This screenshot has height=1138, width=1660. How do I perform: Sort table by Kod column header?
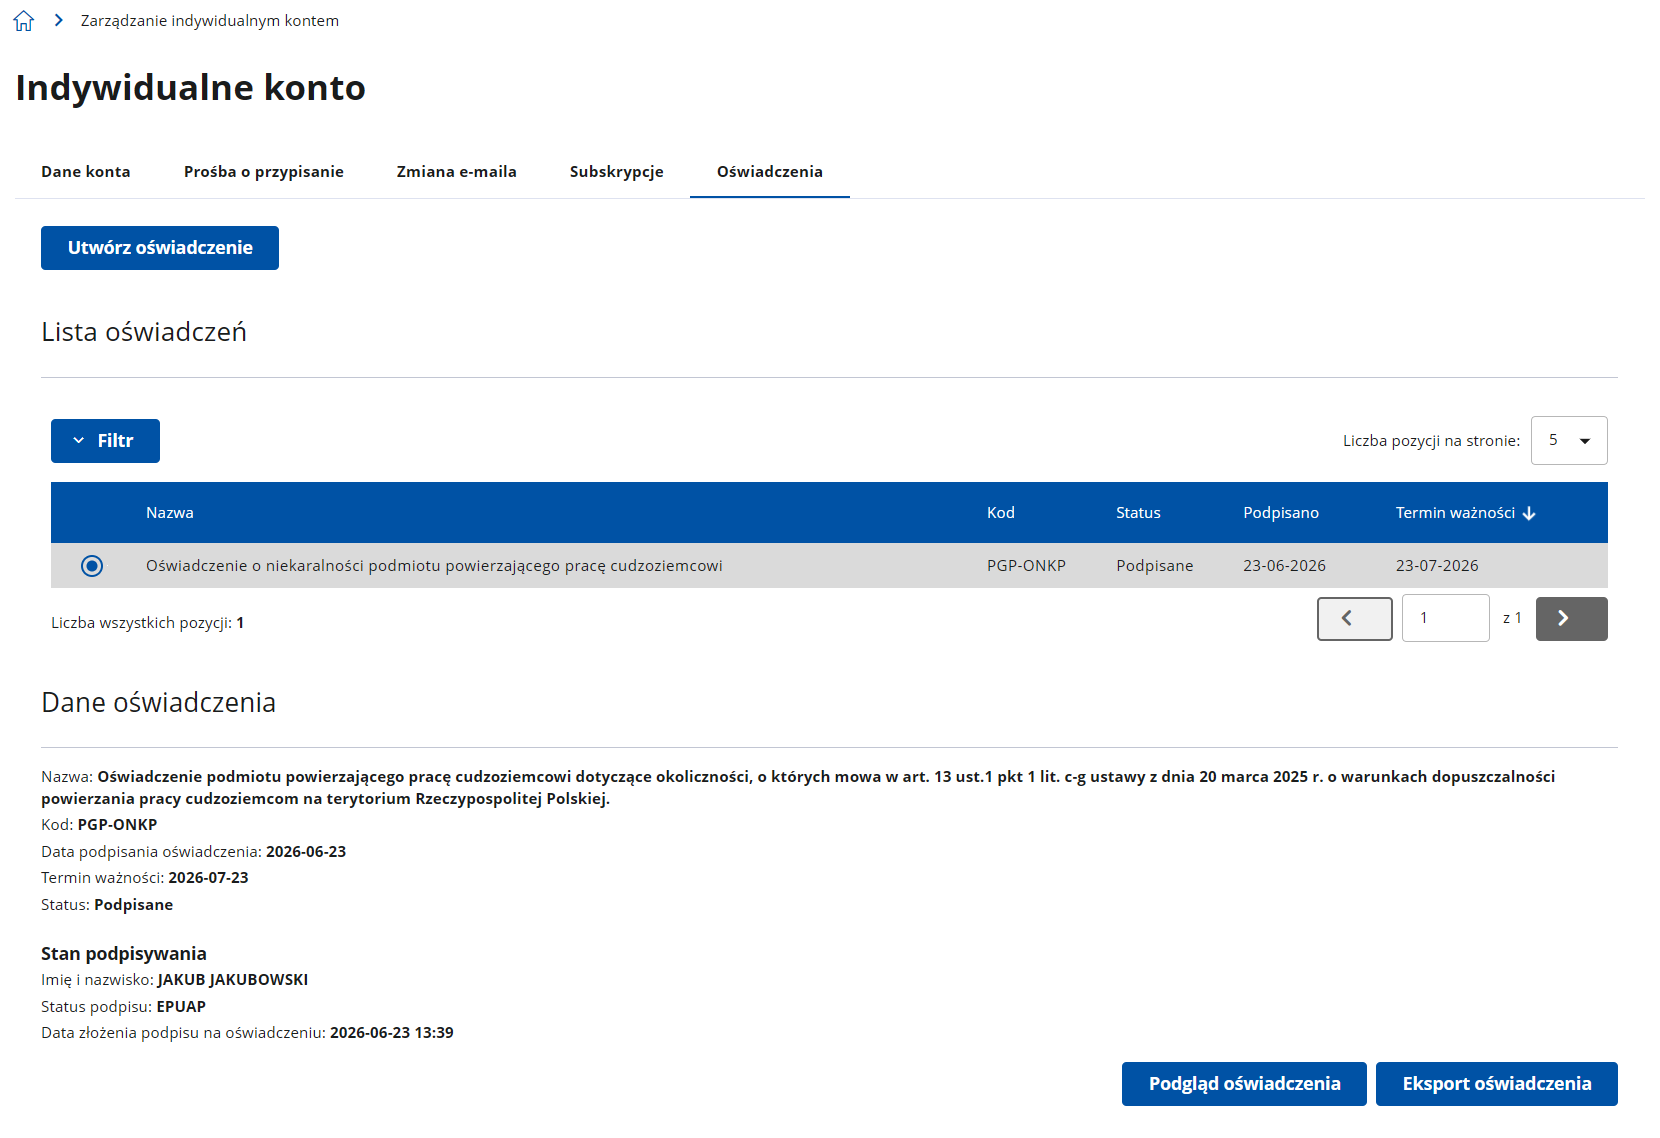1001,513
